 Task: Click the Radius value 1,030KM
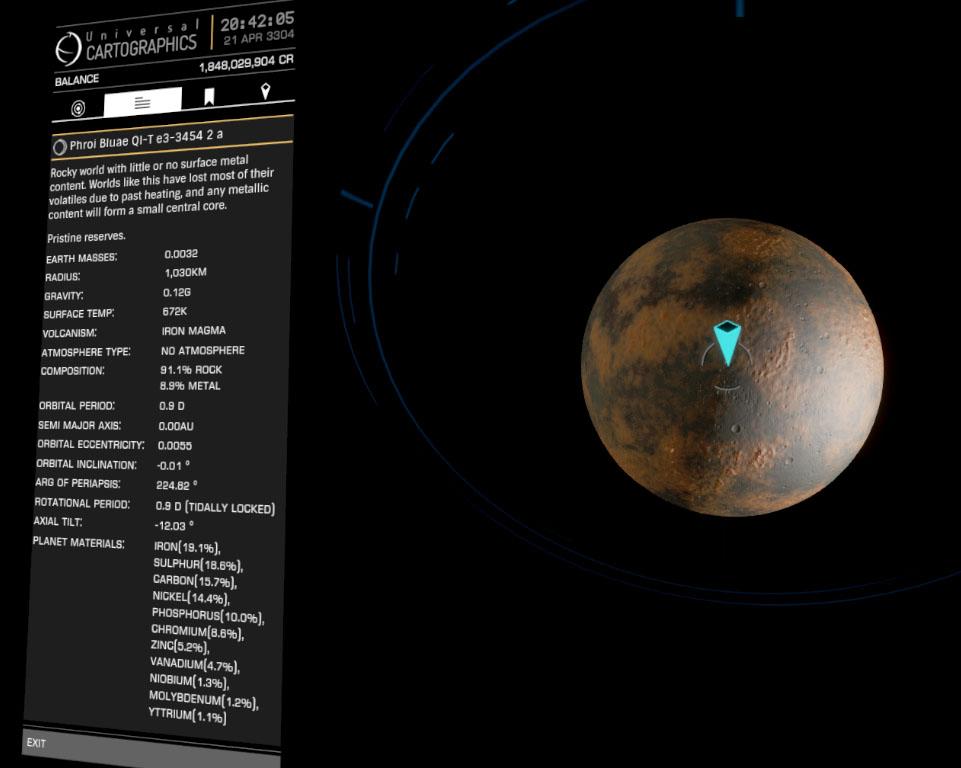186,273
